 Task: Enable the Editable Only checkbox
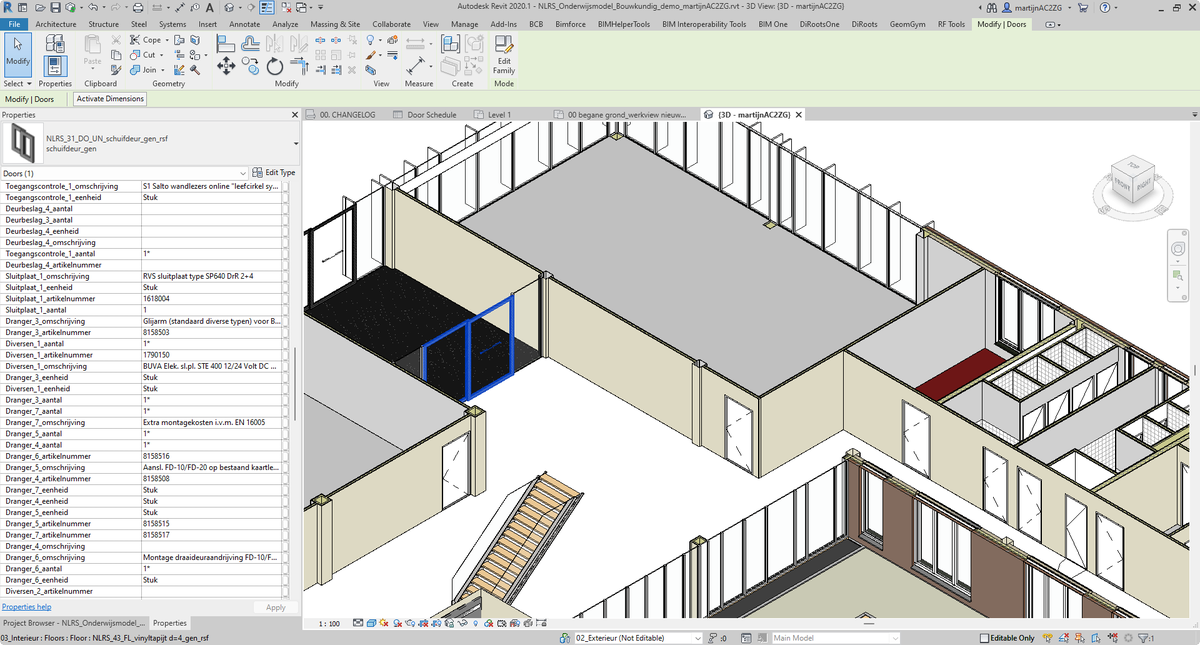click(x=983, y=637)
